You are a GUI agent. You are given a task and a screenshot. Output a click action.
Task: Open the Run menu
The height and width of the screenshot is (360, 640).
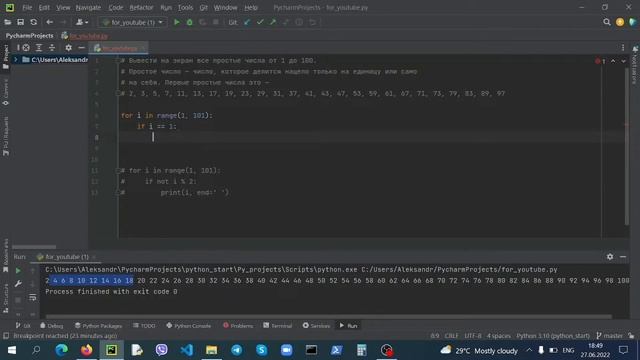point(166,7)
